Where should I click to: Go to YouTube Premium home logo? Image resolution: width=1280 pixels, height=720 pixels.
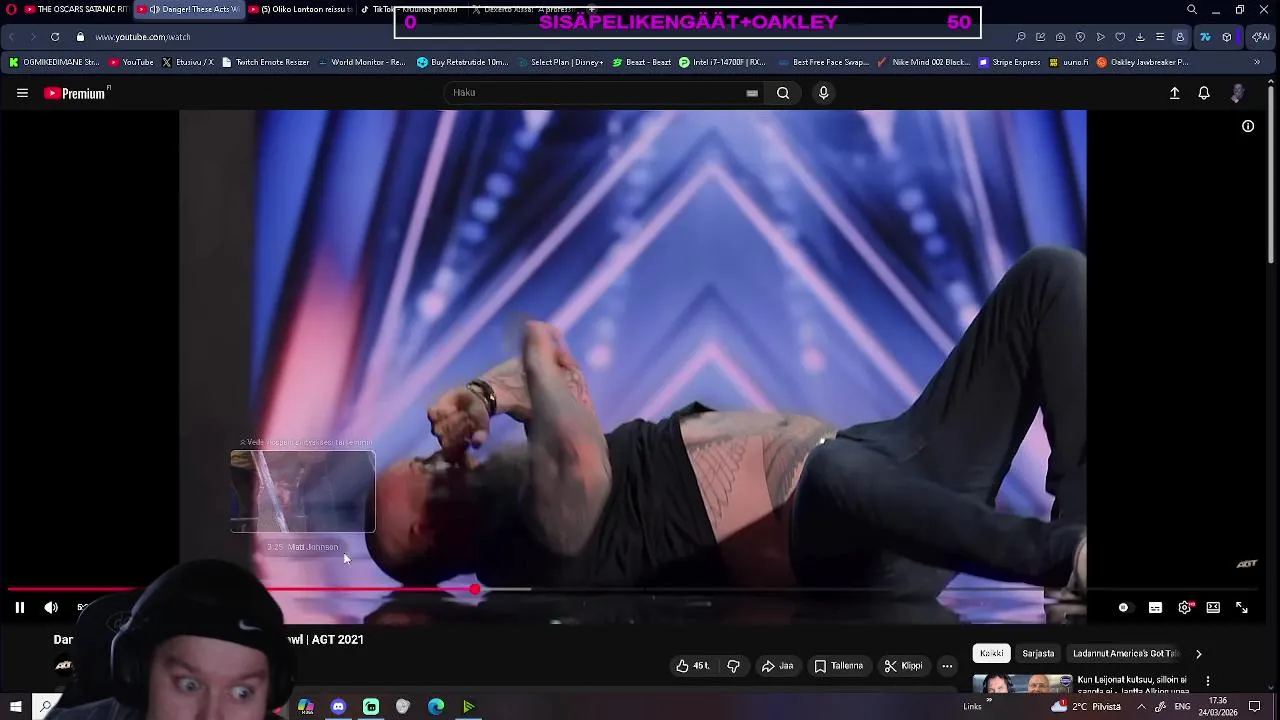[76, 93]
